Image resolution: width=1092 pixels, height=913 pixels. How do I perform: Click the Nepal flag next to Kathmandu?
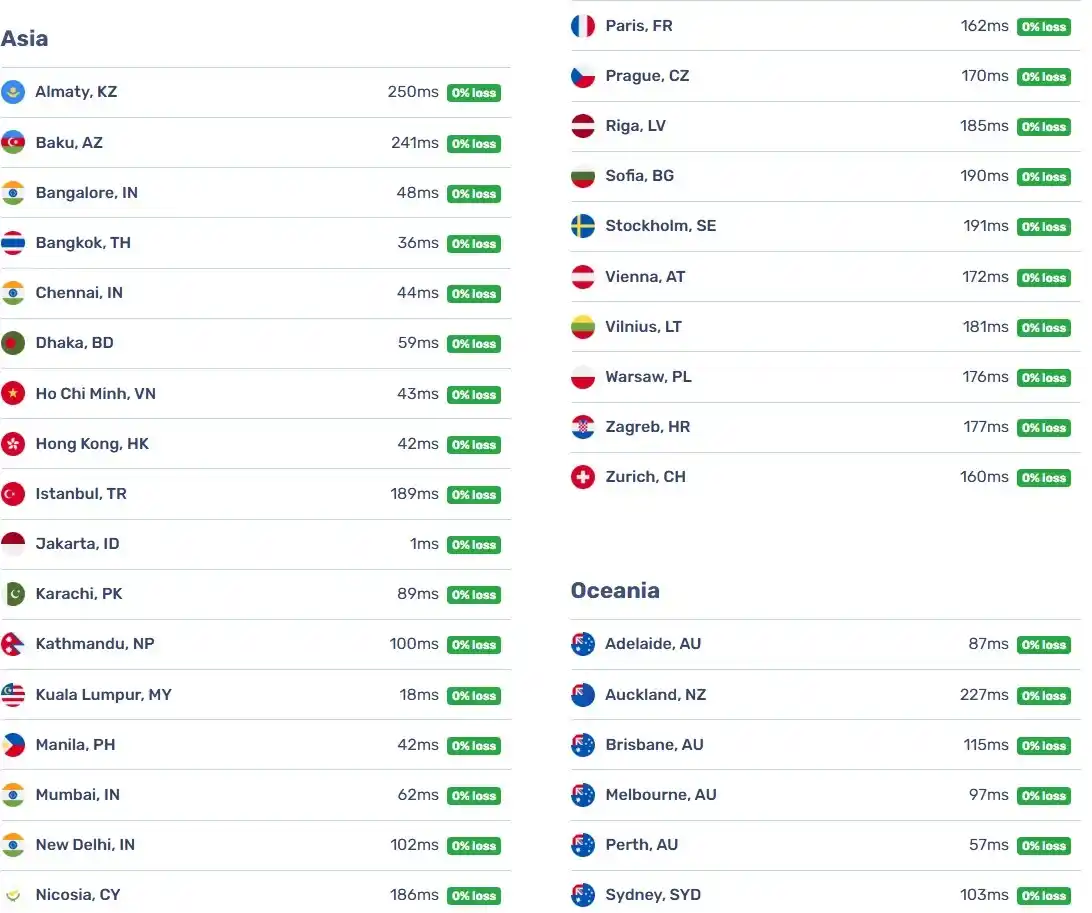(x=13, y=644)
